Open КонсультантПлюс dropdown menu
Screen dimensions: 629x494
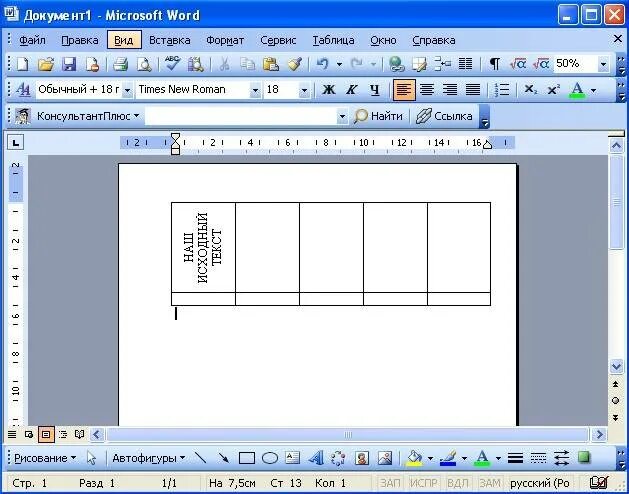click(88, 116)
